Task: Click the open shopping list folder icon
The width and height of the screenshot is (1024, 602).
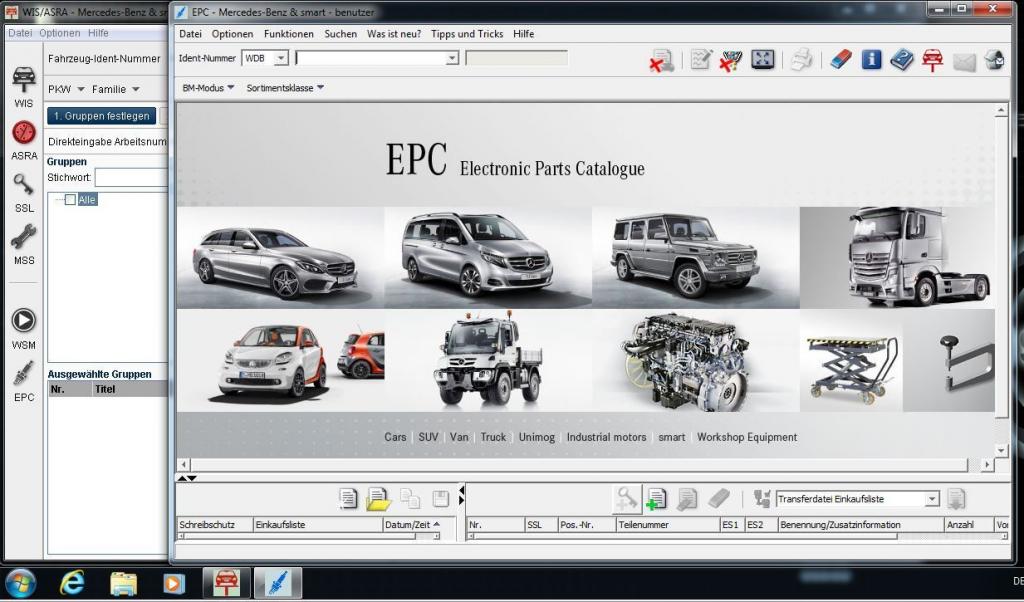Action: click(377, 499)
